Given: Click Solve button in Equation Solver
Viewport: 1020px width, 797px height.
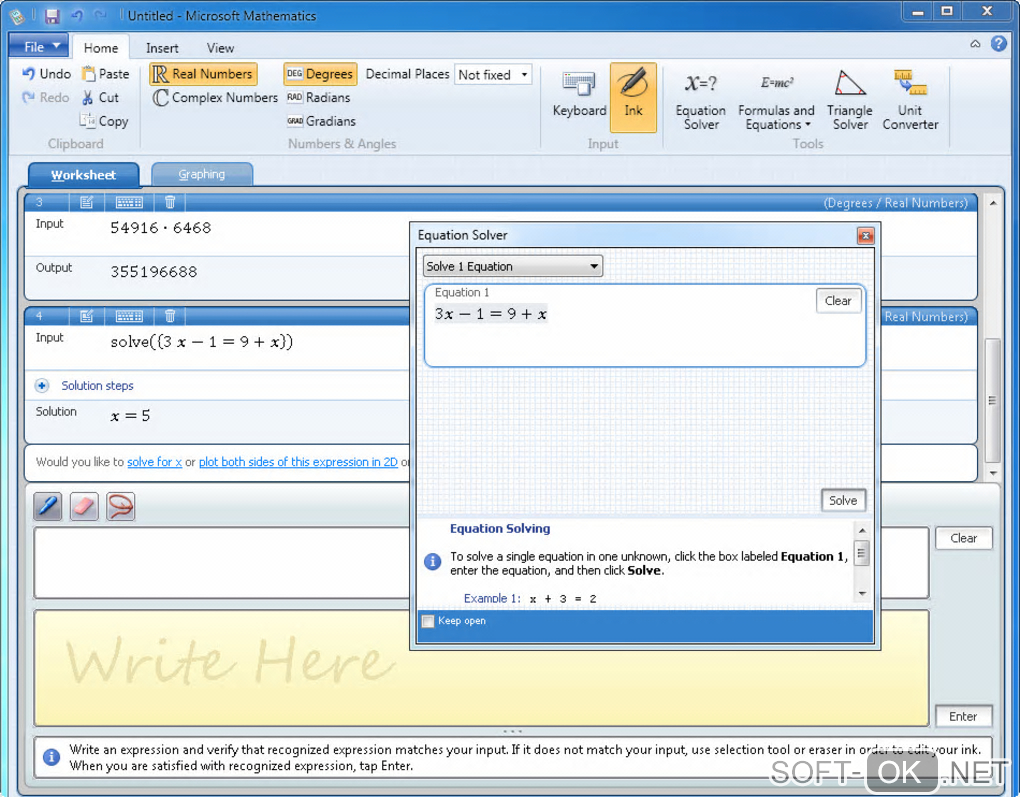Looking at the screenshot, I should 843,500.
